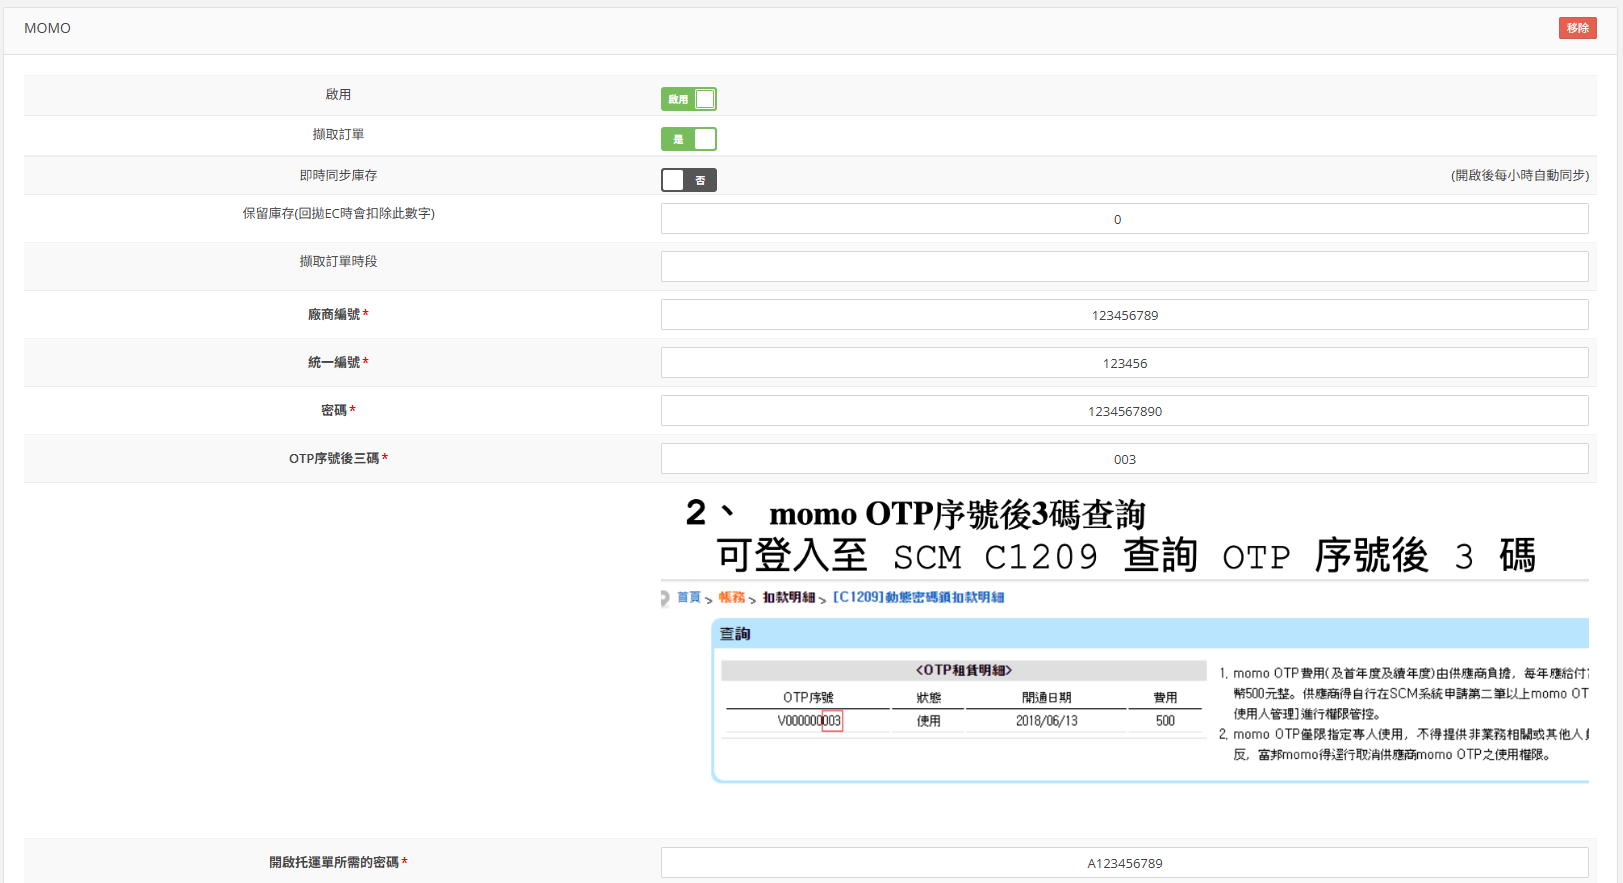The height and width of the screenshot is (883, 1623).
Task: Click 首頁 breadcrumb in the help image
Action: tap(688, 597)
